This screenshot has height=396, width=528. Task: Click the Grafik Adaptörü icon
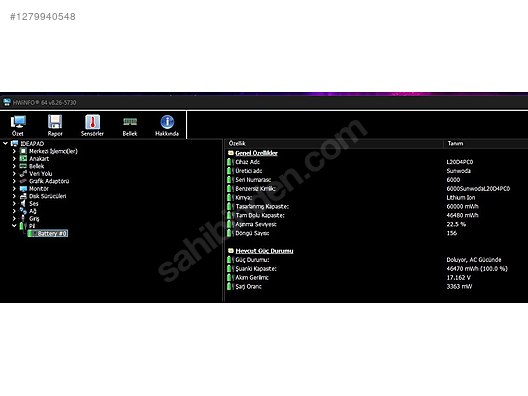[x=23, y=181]
